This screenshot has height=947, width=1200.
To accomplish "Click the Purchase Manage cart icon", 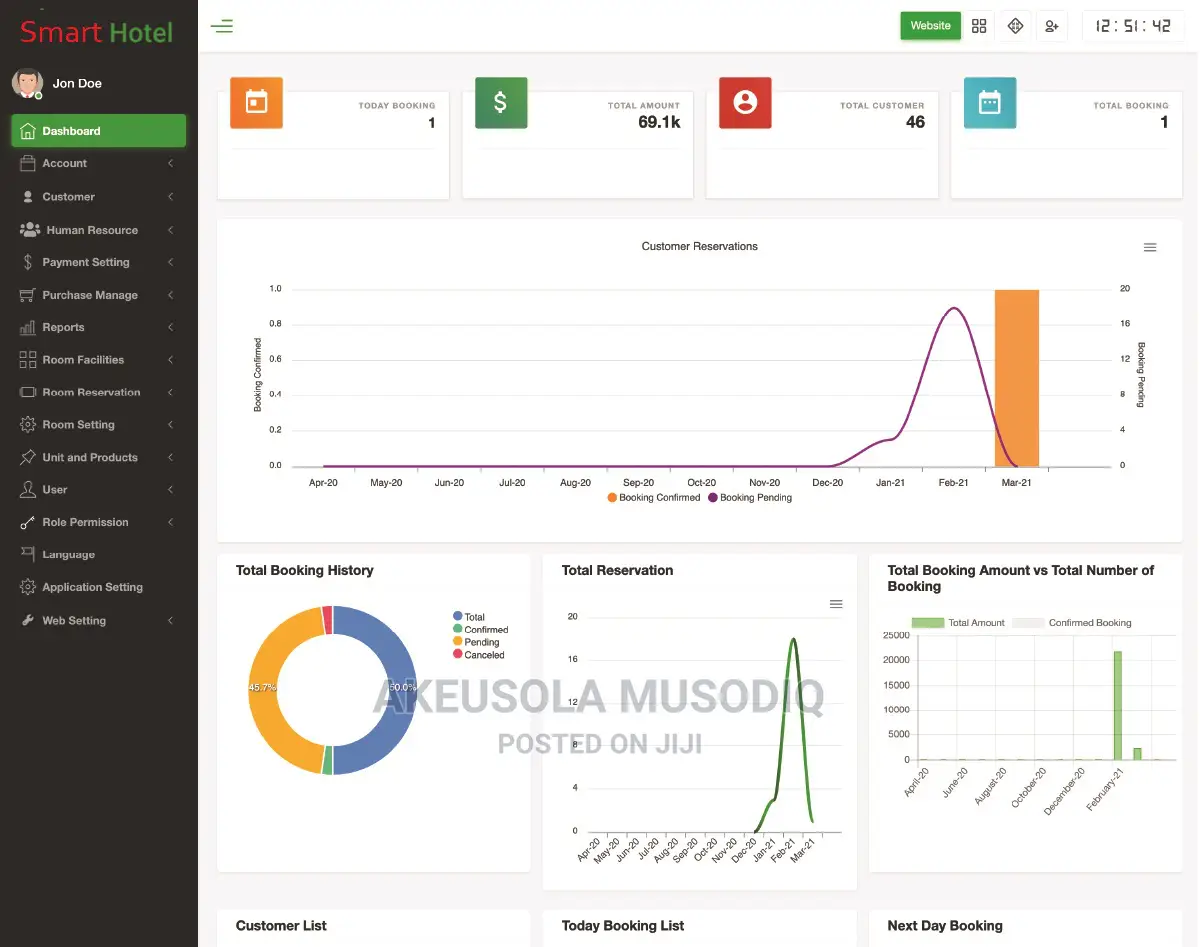I will point(28,295).
